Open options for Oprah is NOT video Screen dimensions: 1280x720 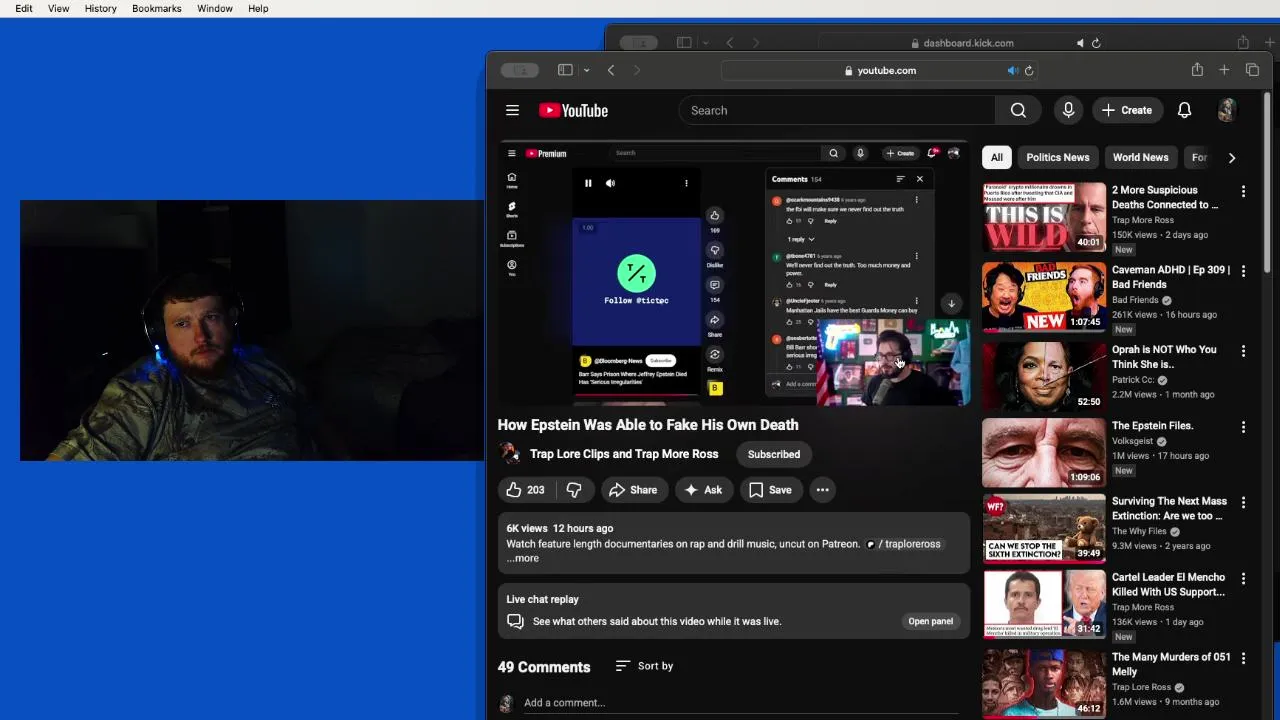click(1243, 351)
